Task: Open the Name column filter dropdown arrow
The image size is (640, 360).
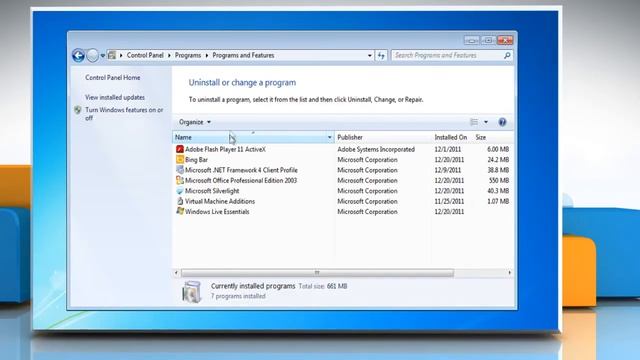Action: [x=329, y=138]
